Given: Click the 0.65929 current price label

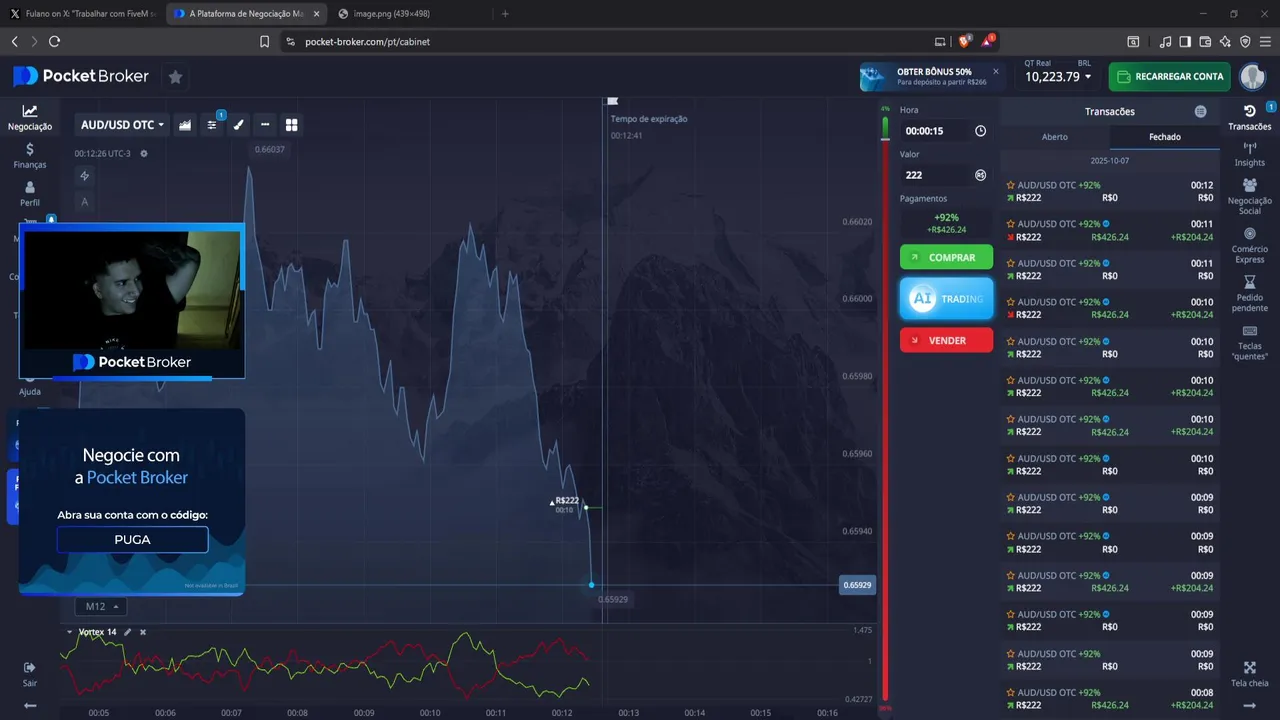Looking at the screenshot, I should (857, 585).
